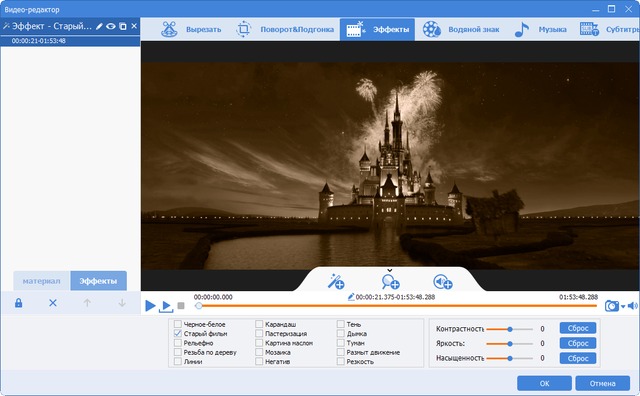Reset saturation with Сброс button
Screen dimensions: 640x396
578,358
